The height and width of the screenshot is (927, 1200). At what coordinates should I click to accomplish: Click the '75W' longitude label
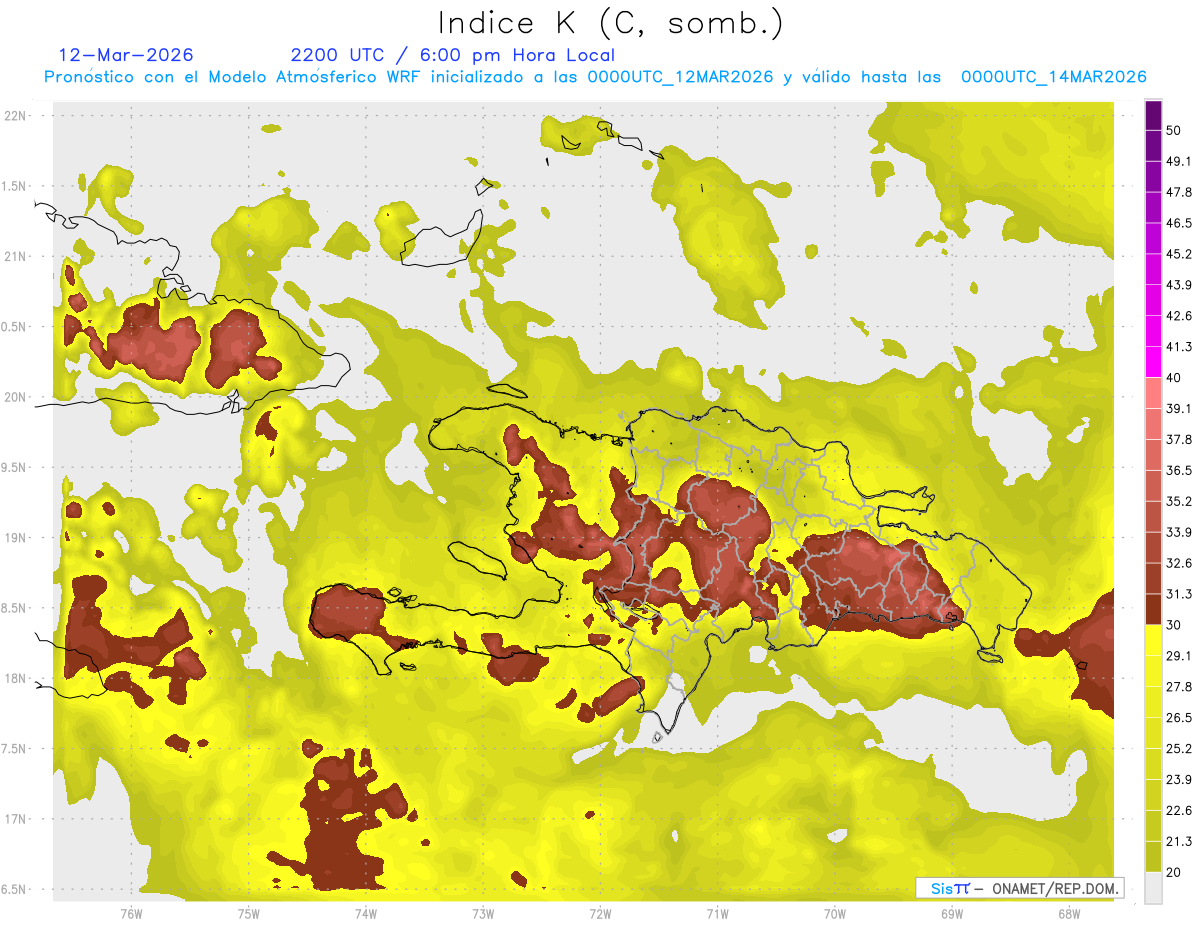(248, 913)
